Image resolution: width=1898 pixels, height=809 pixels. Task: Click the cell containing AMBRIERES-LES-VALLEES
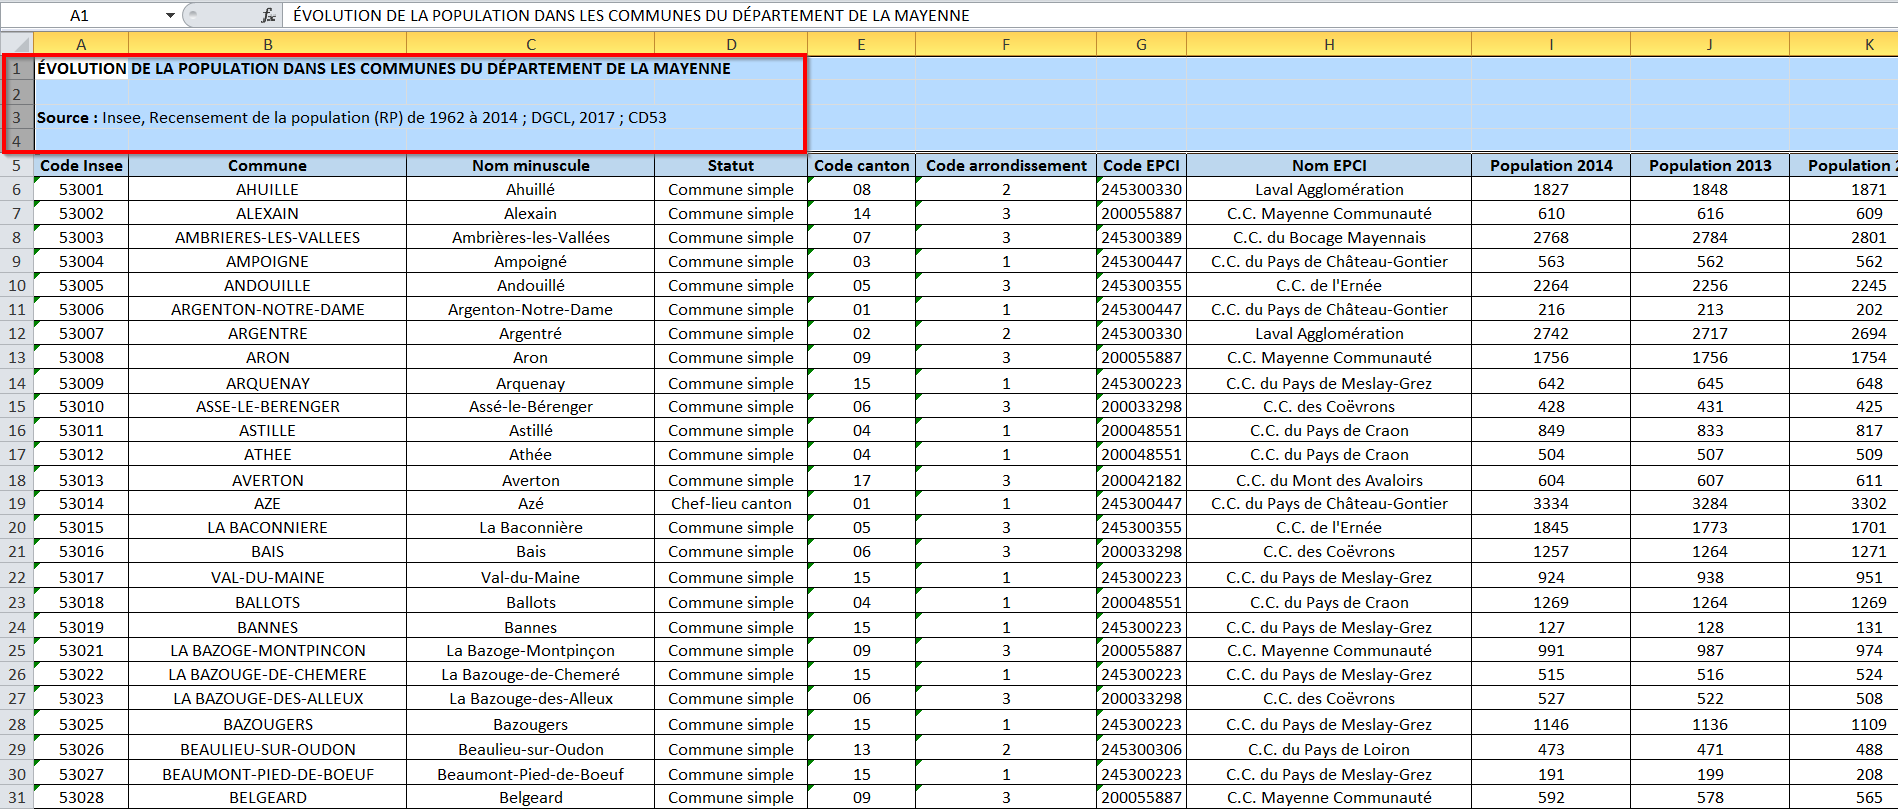click(x=267, y=237)
